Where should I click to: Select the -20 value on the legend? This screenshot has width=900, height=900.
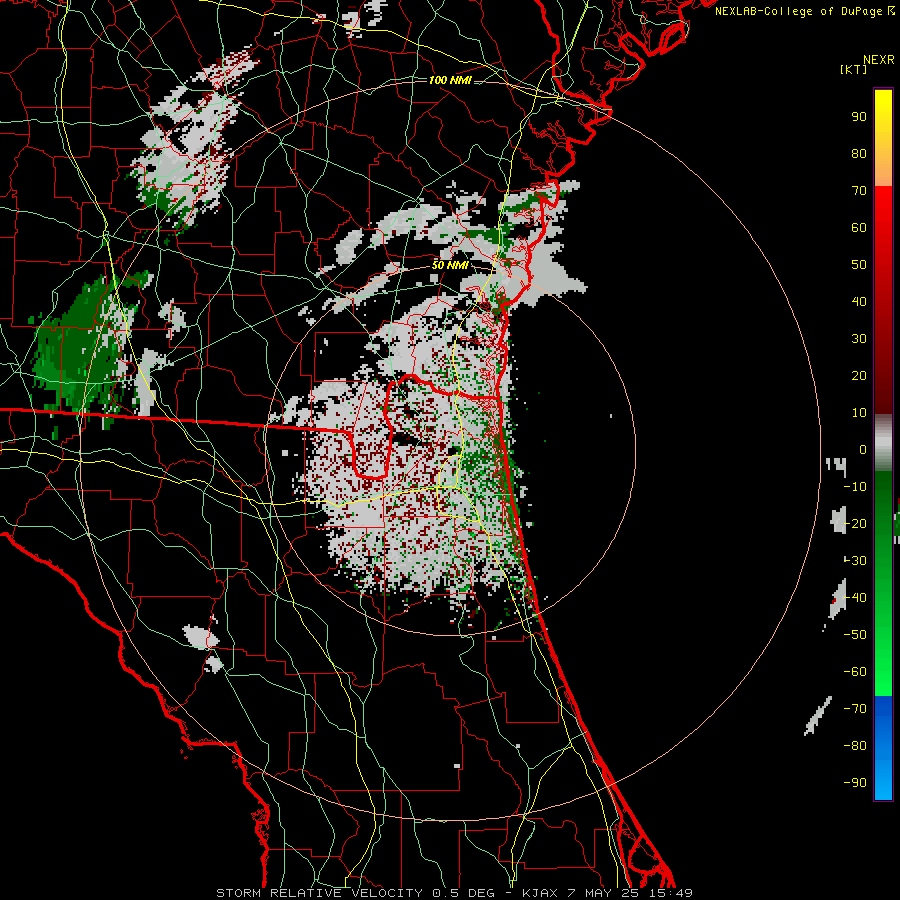tap(855, 523)
